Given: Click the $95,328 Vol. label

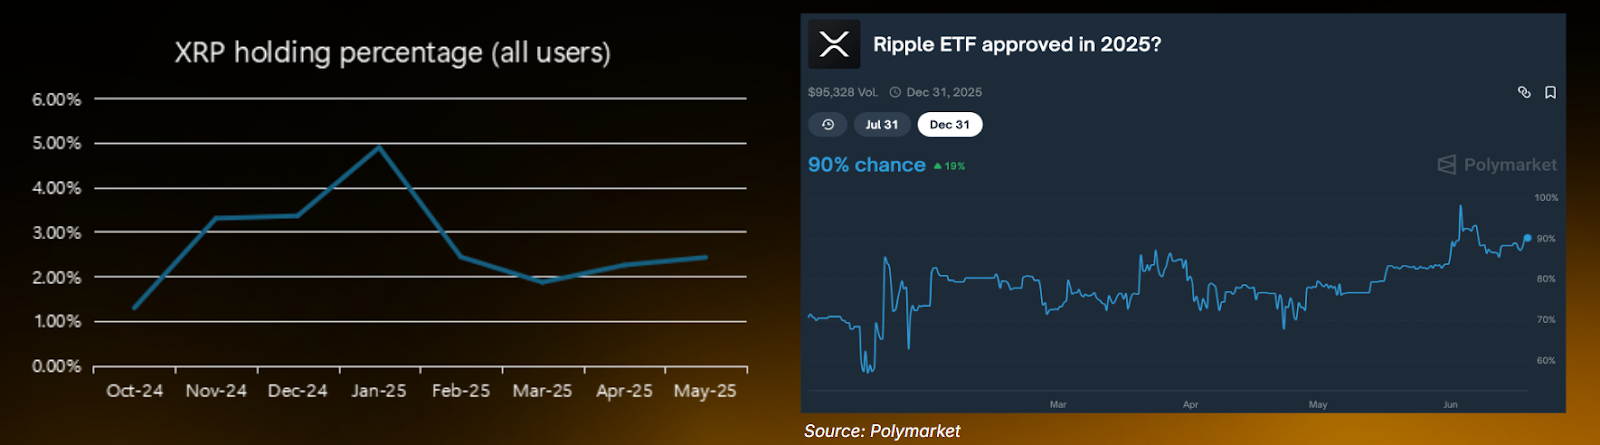Looking at the screenshot, I should 842,92.
